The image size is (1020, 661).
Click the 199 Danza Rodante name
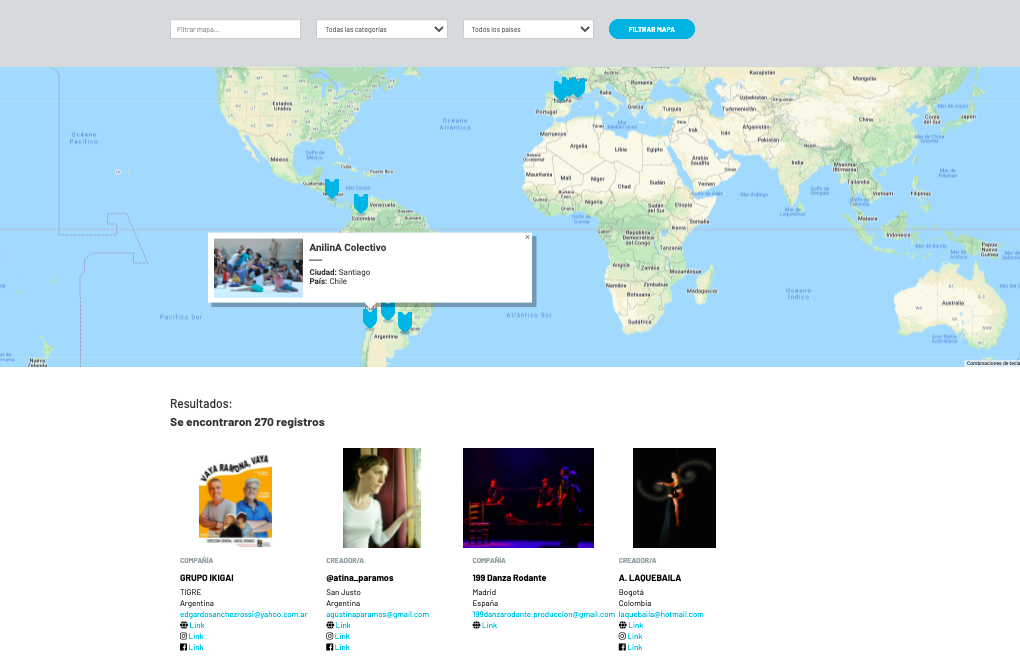click(x=509, y=578)
